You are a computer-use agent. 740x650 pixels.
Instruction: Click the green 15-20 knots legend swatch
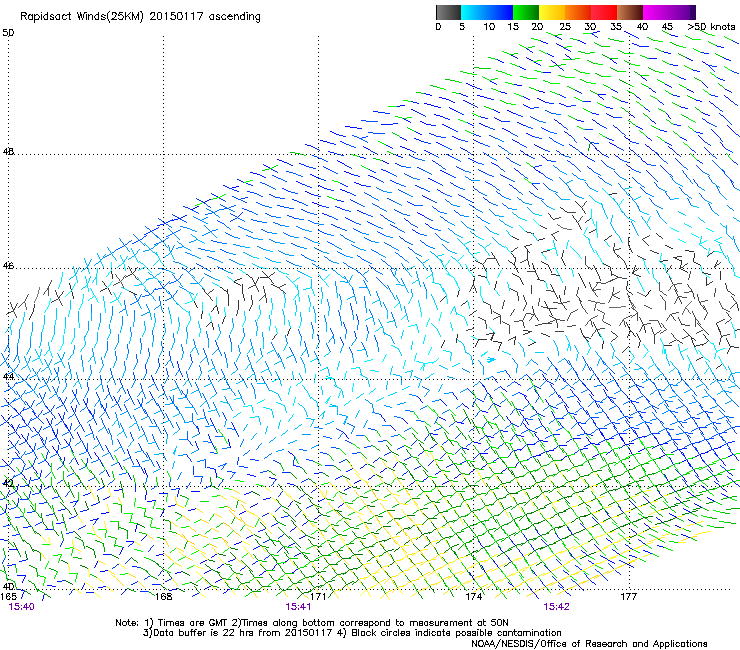(x=526, y=12)
